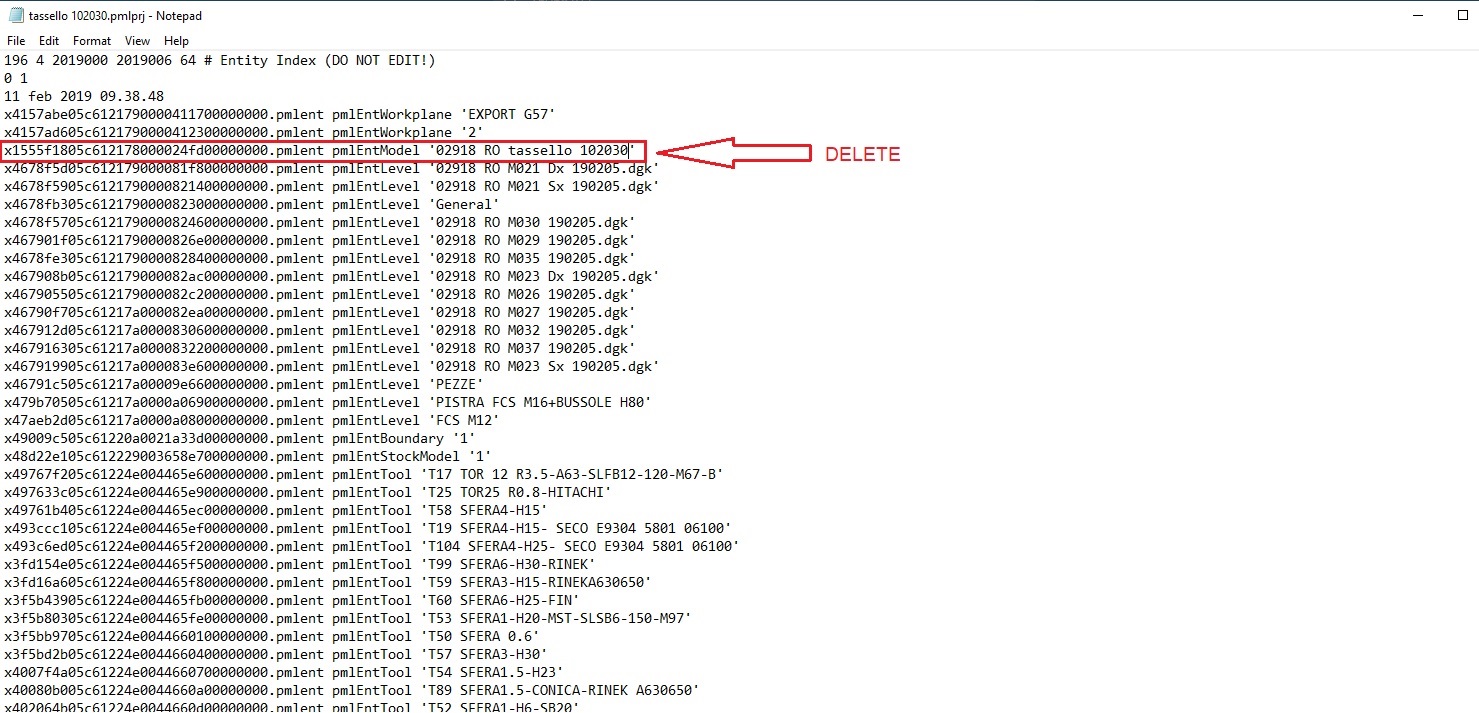Click the Entity Index header line
The width and height of the screenshot is (1479, 713).
[220, 60]
